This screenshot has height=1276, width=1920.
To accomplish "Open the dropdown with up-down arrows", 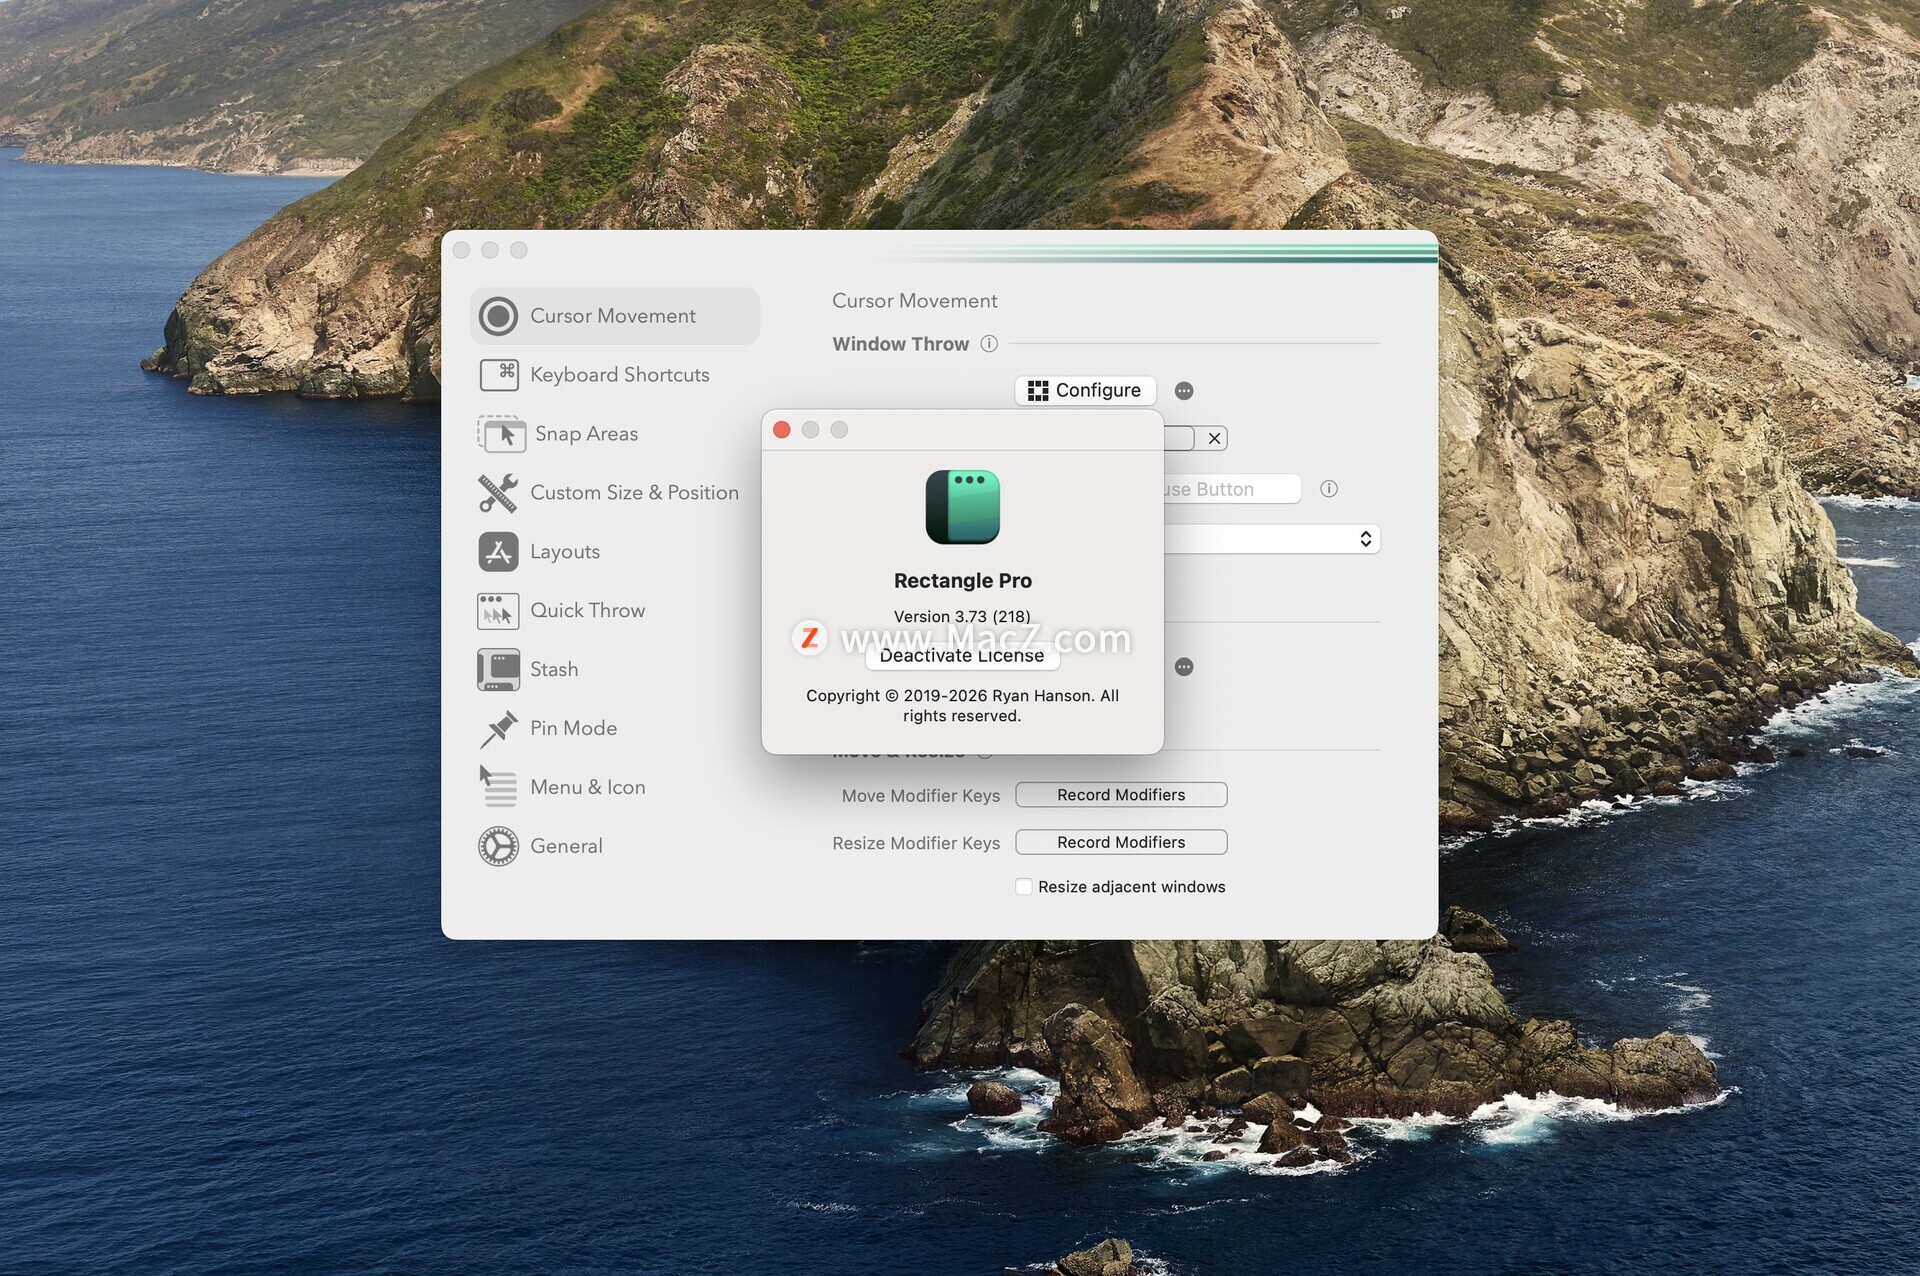I will [1365, 539].
